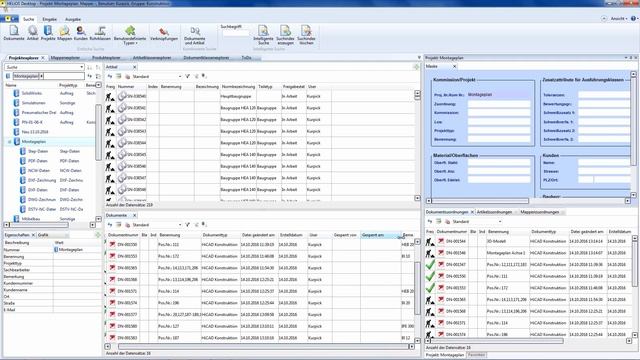Click the project tree vertical scrollbar

tap(98, 132)
